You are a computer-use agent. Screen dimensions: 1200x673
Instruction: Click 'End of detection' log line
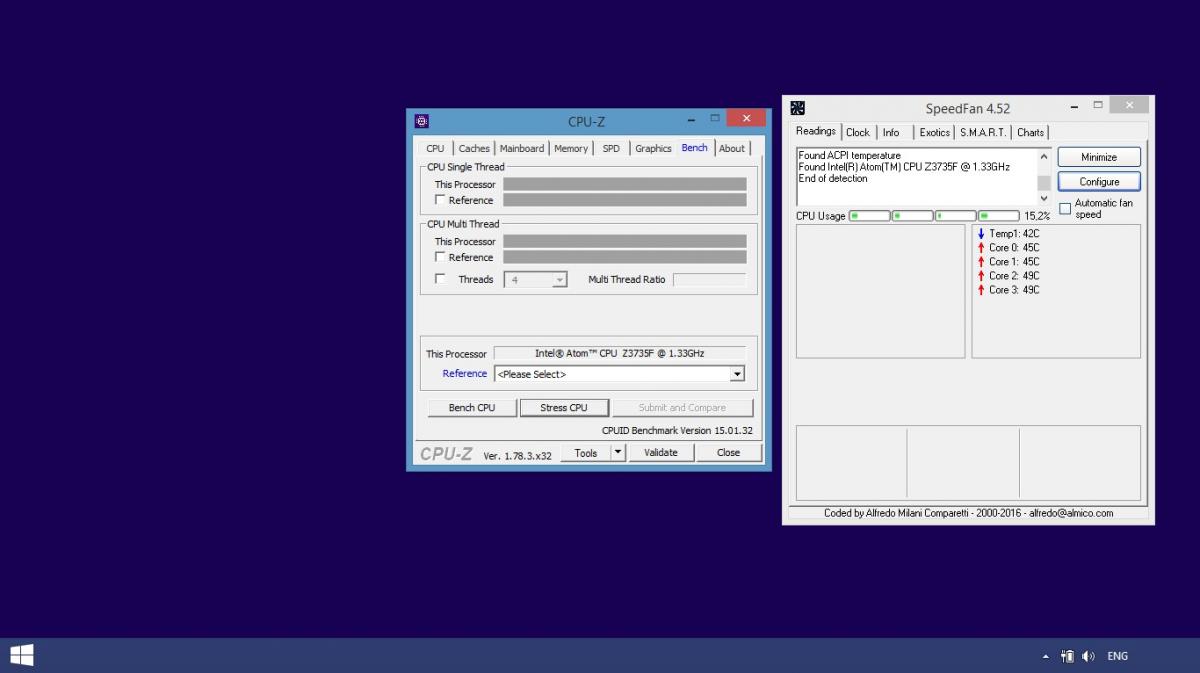(833, 179)
